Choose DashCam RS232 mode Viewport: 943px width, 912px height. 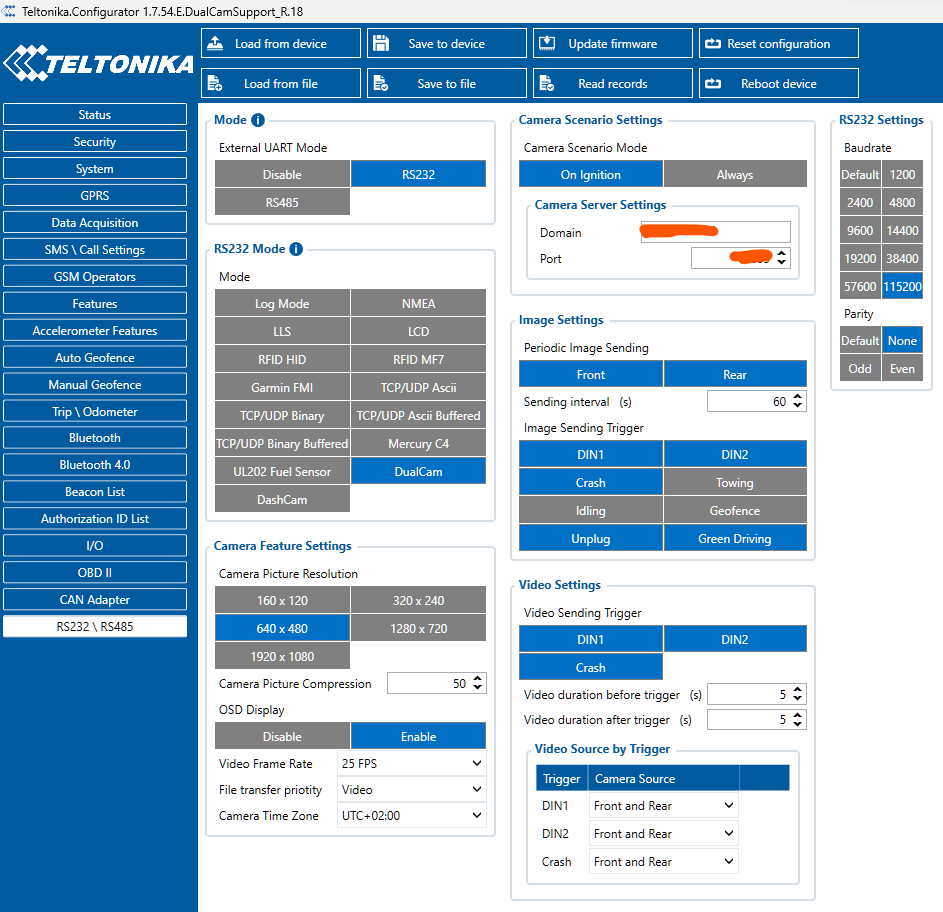(282, 500)
